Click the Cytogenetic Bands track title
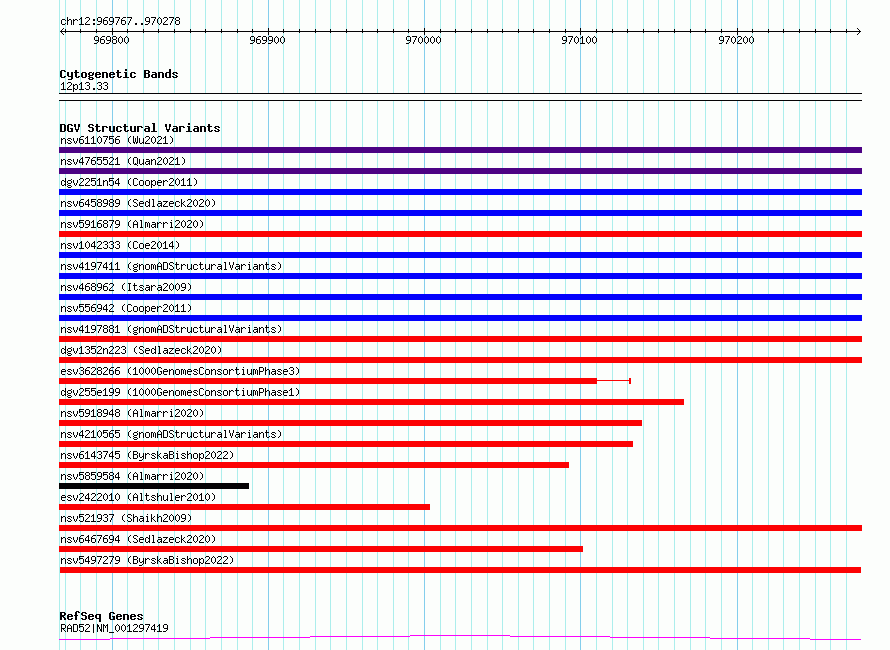Screen dimensions: 890x650 tap(119, 74)
